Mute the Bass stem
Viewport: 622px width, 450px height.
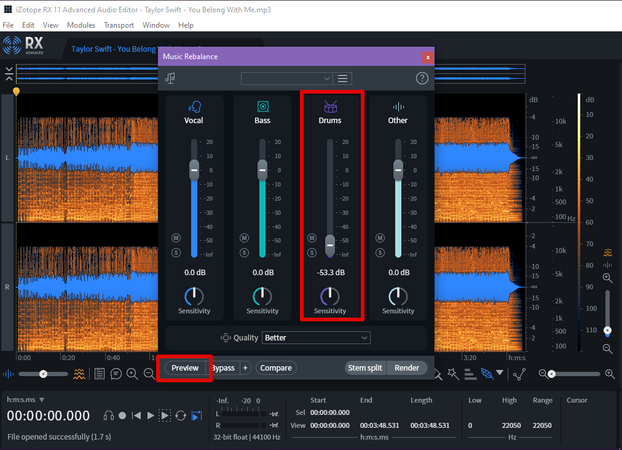[x=244, y=238]
